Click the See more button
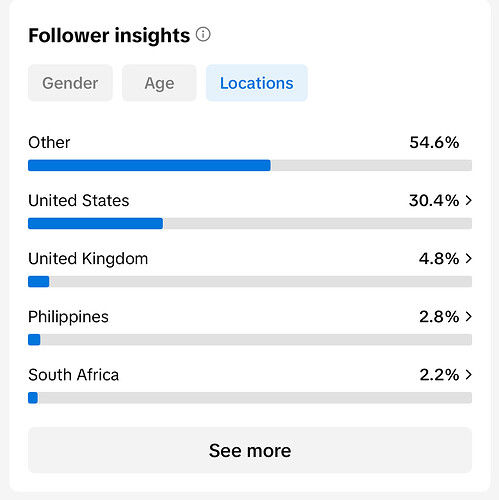Viewport: 499px width, 500px height. pos(250,450)
